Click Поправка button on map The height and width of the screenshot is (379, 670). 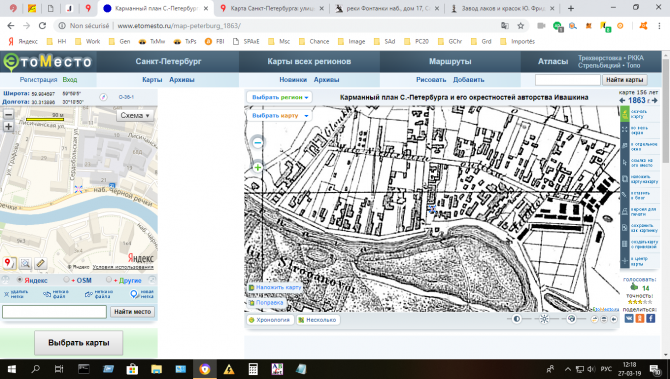coord(267,303)
